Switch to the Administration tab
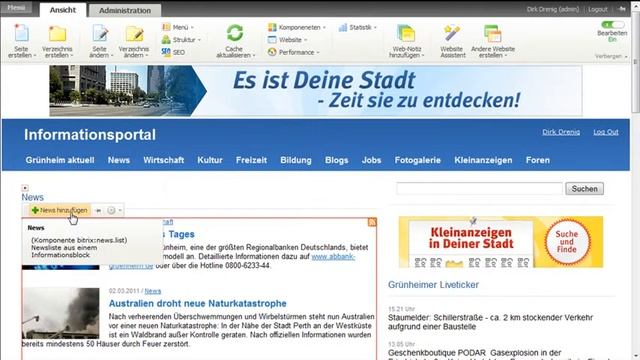Image resolution: width=640 pixels, height=360 pixels. click(125, 11)
